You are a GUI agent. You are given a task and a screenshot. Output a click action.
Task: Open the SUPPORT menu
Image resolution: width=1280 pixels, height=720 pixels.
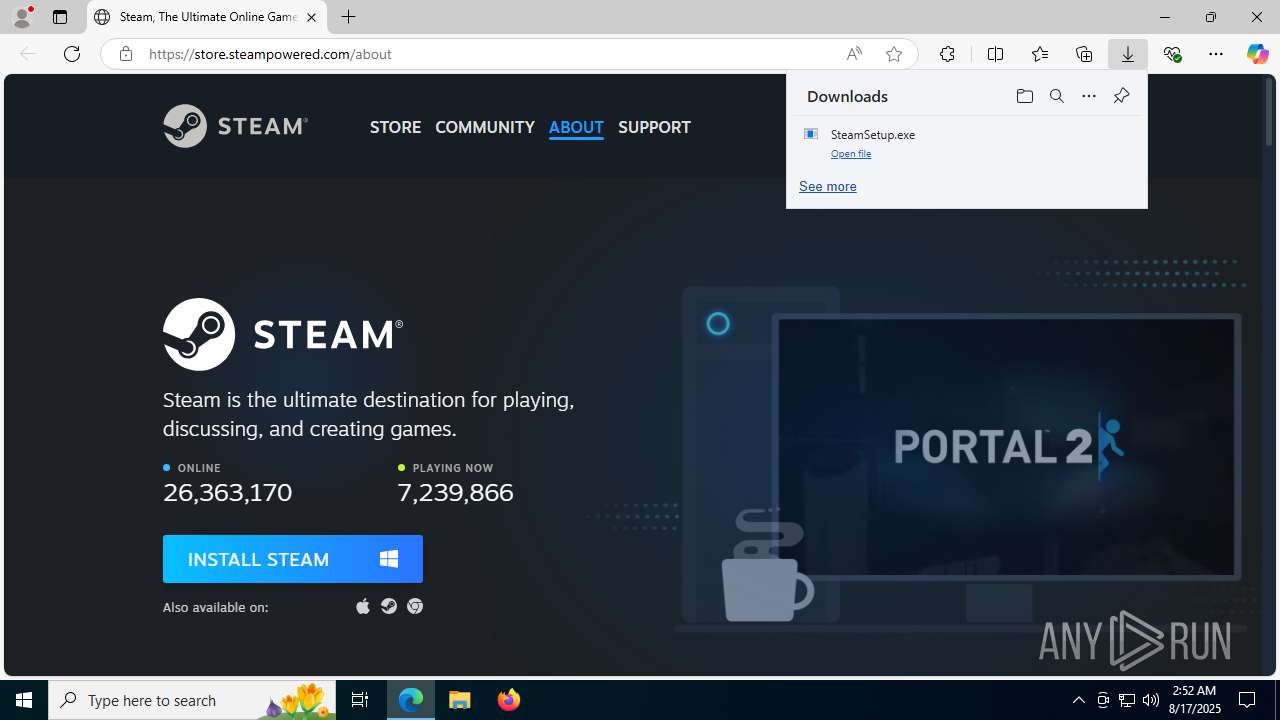click(654, 127)
